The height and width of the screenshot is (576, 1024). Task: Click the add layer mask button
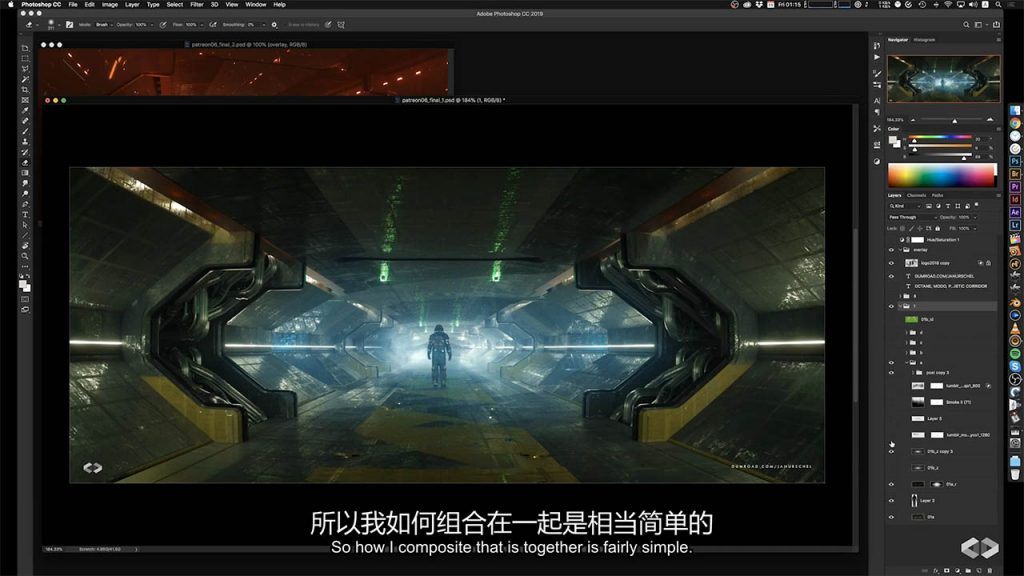946,571
